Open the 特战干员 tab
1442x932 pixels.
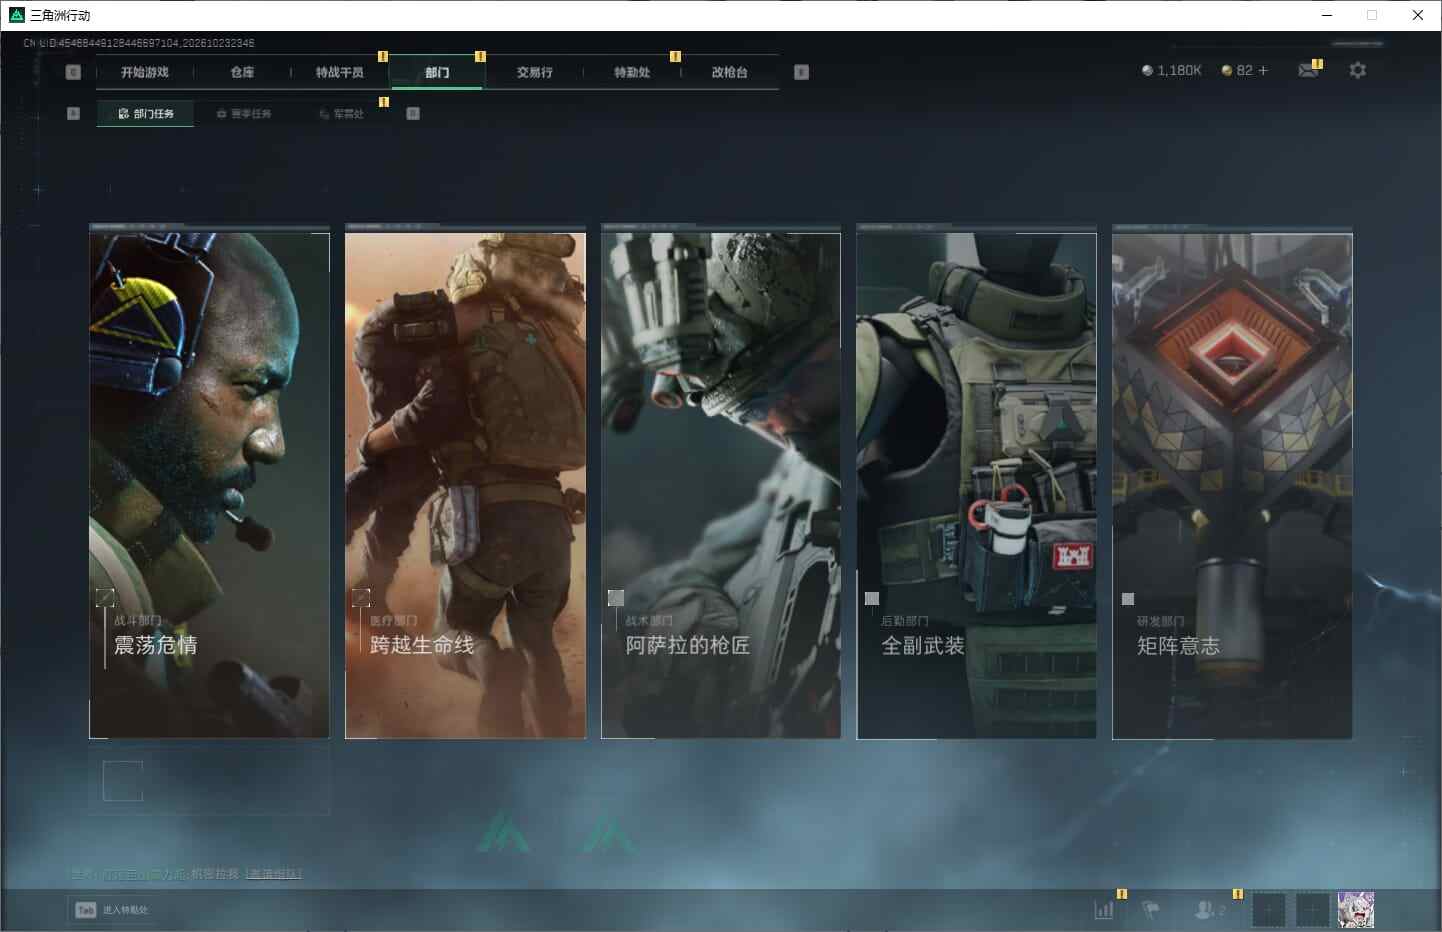click(340, 72)
